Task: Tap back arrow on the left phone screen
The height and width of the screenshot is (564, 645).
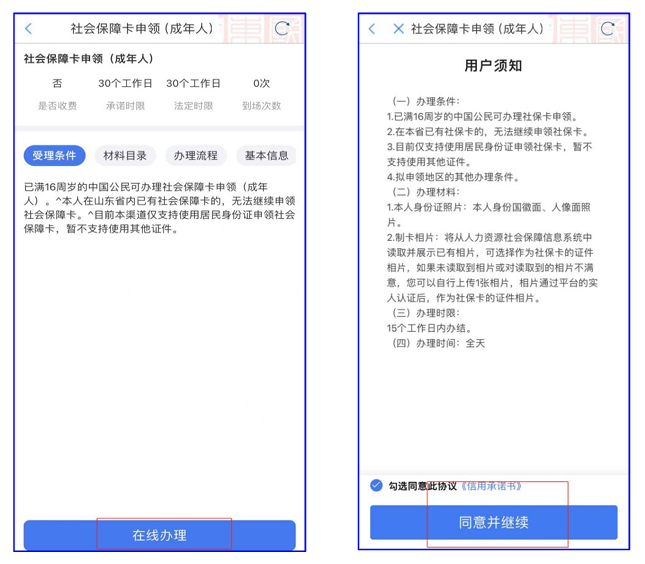Action: coord(29,29)
